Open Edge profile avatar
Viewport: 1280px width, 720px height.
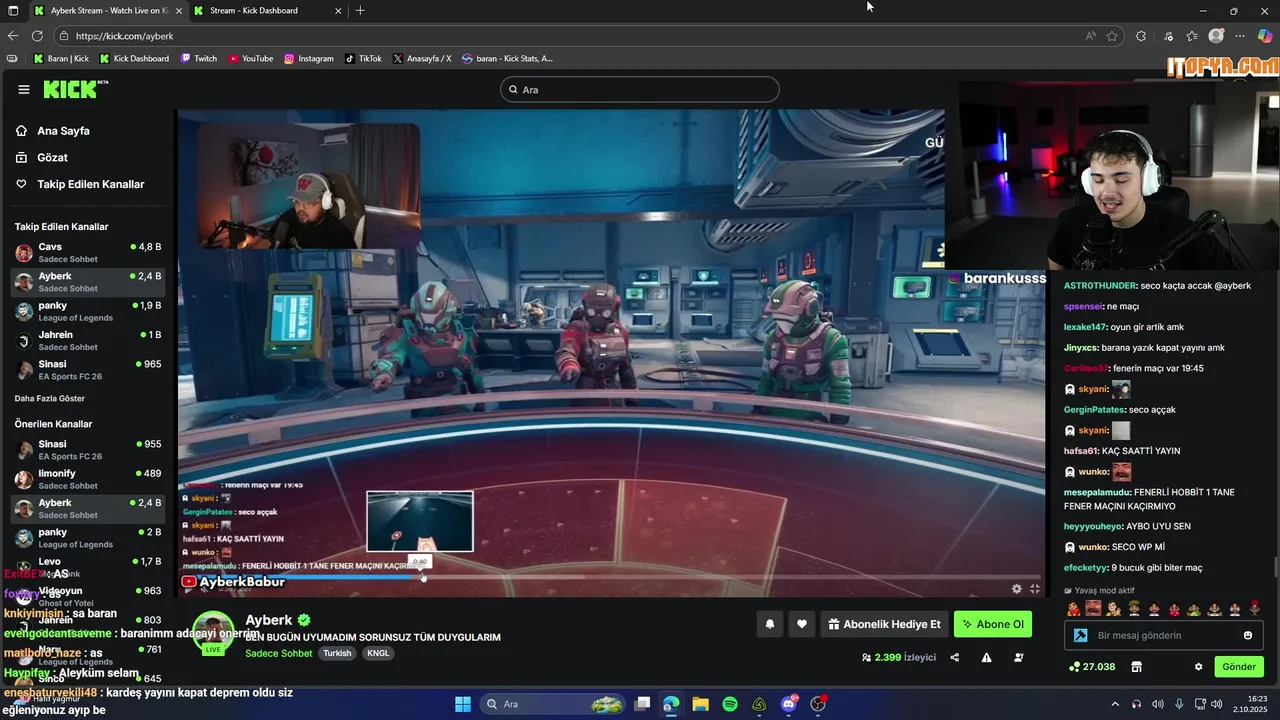(1216, 36)
